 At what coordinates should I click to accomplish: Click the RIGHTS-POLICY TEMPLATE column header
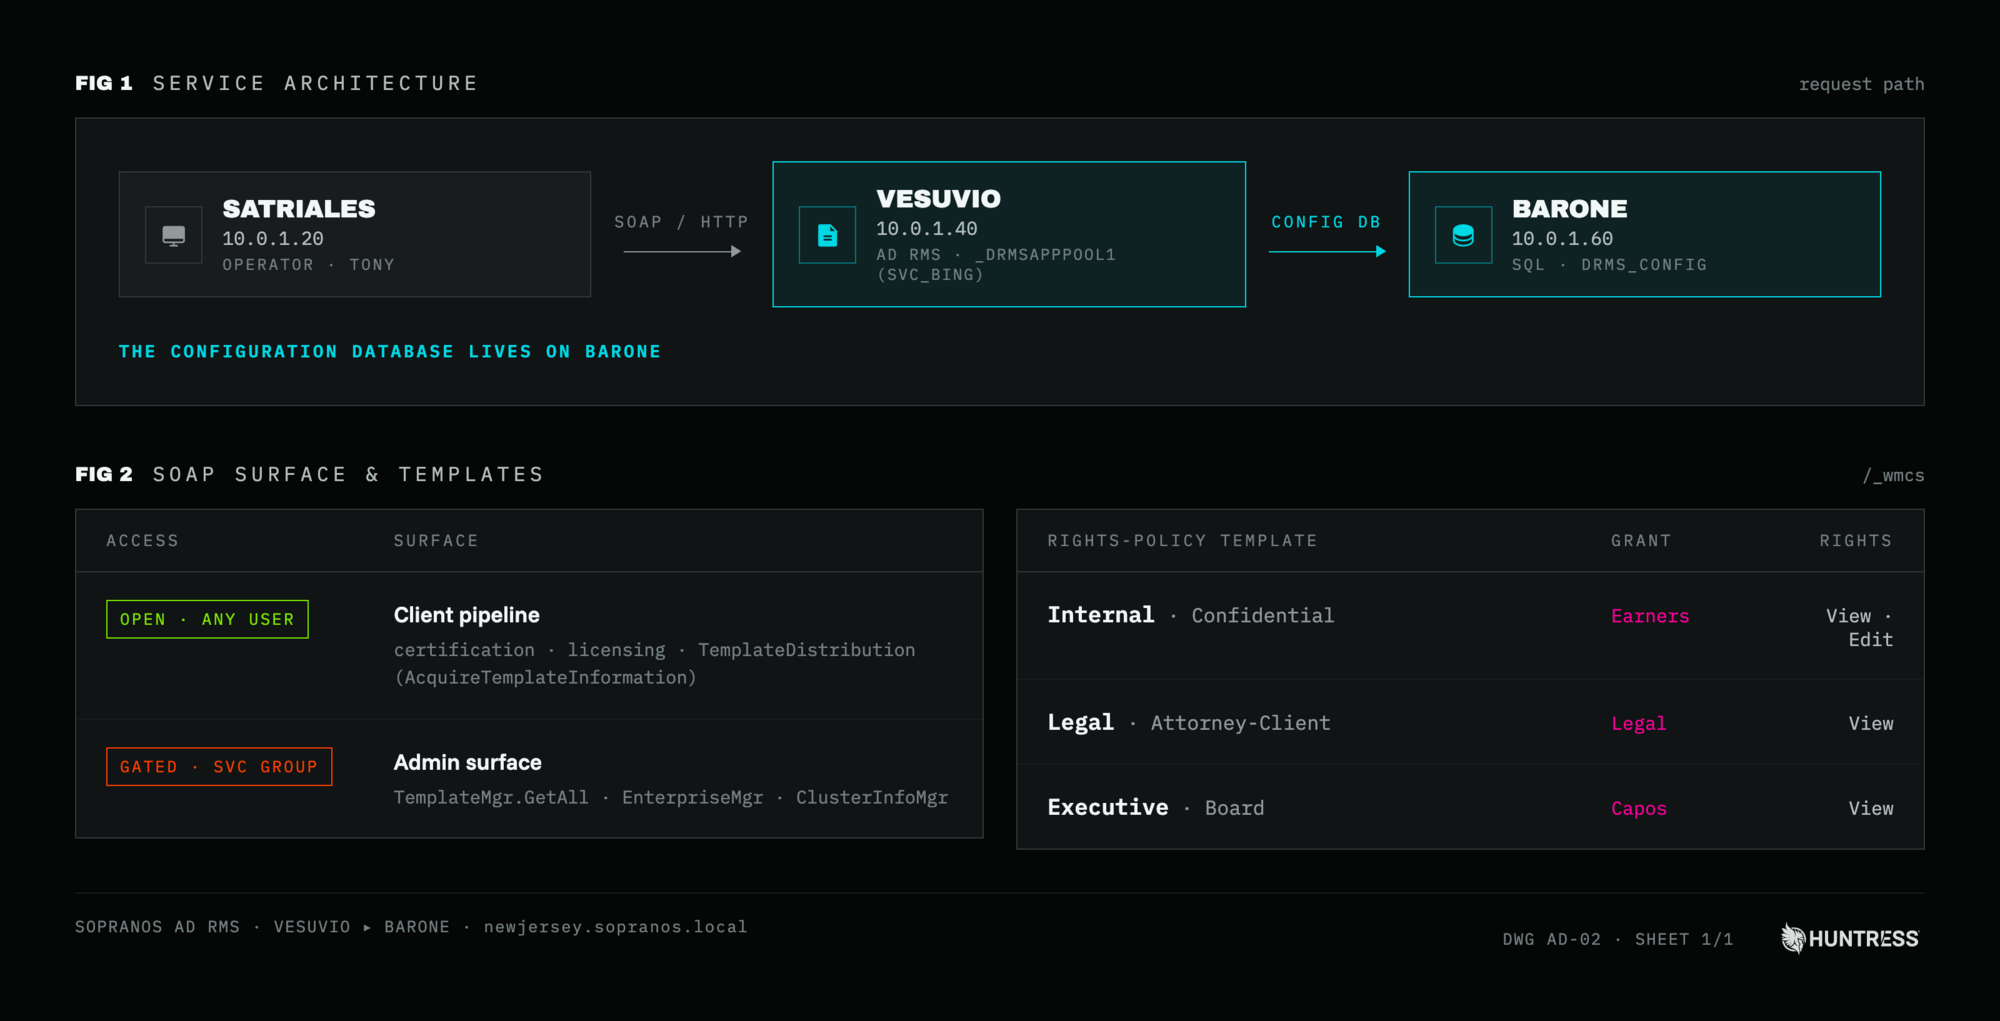click(1182, 541)
